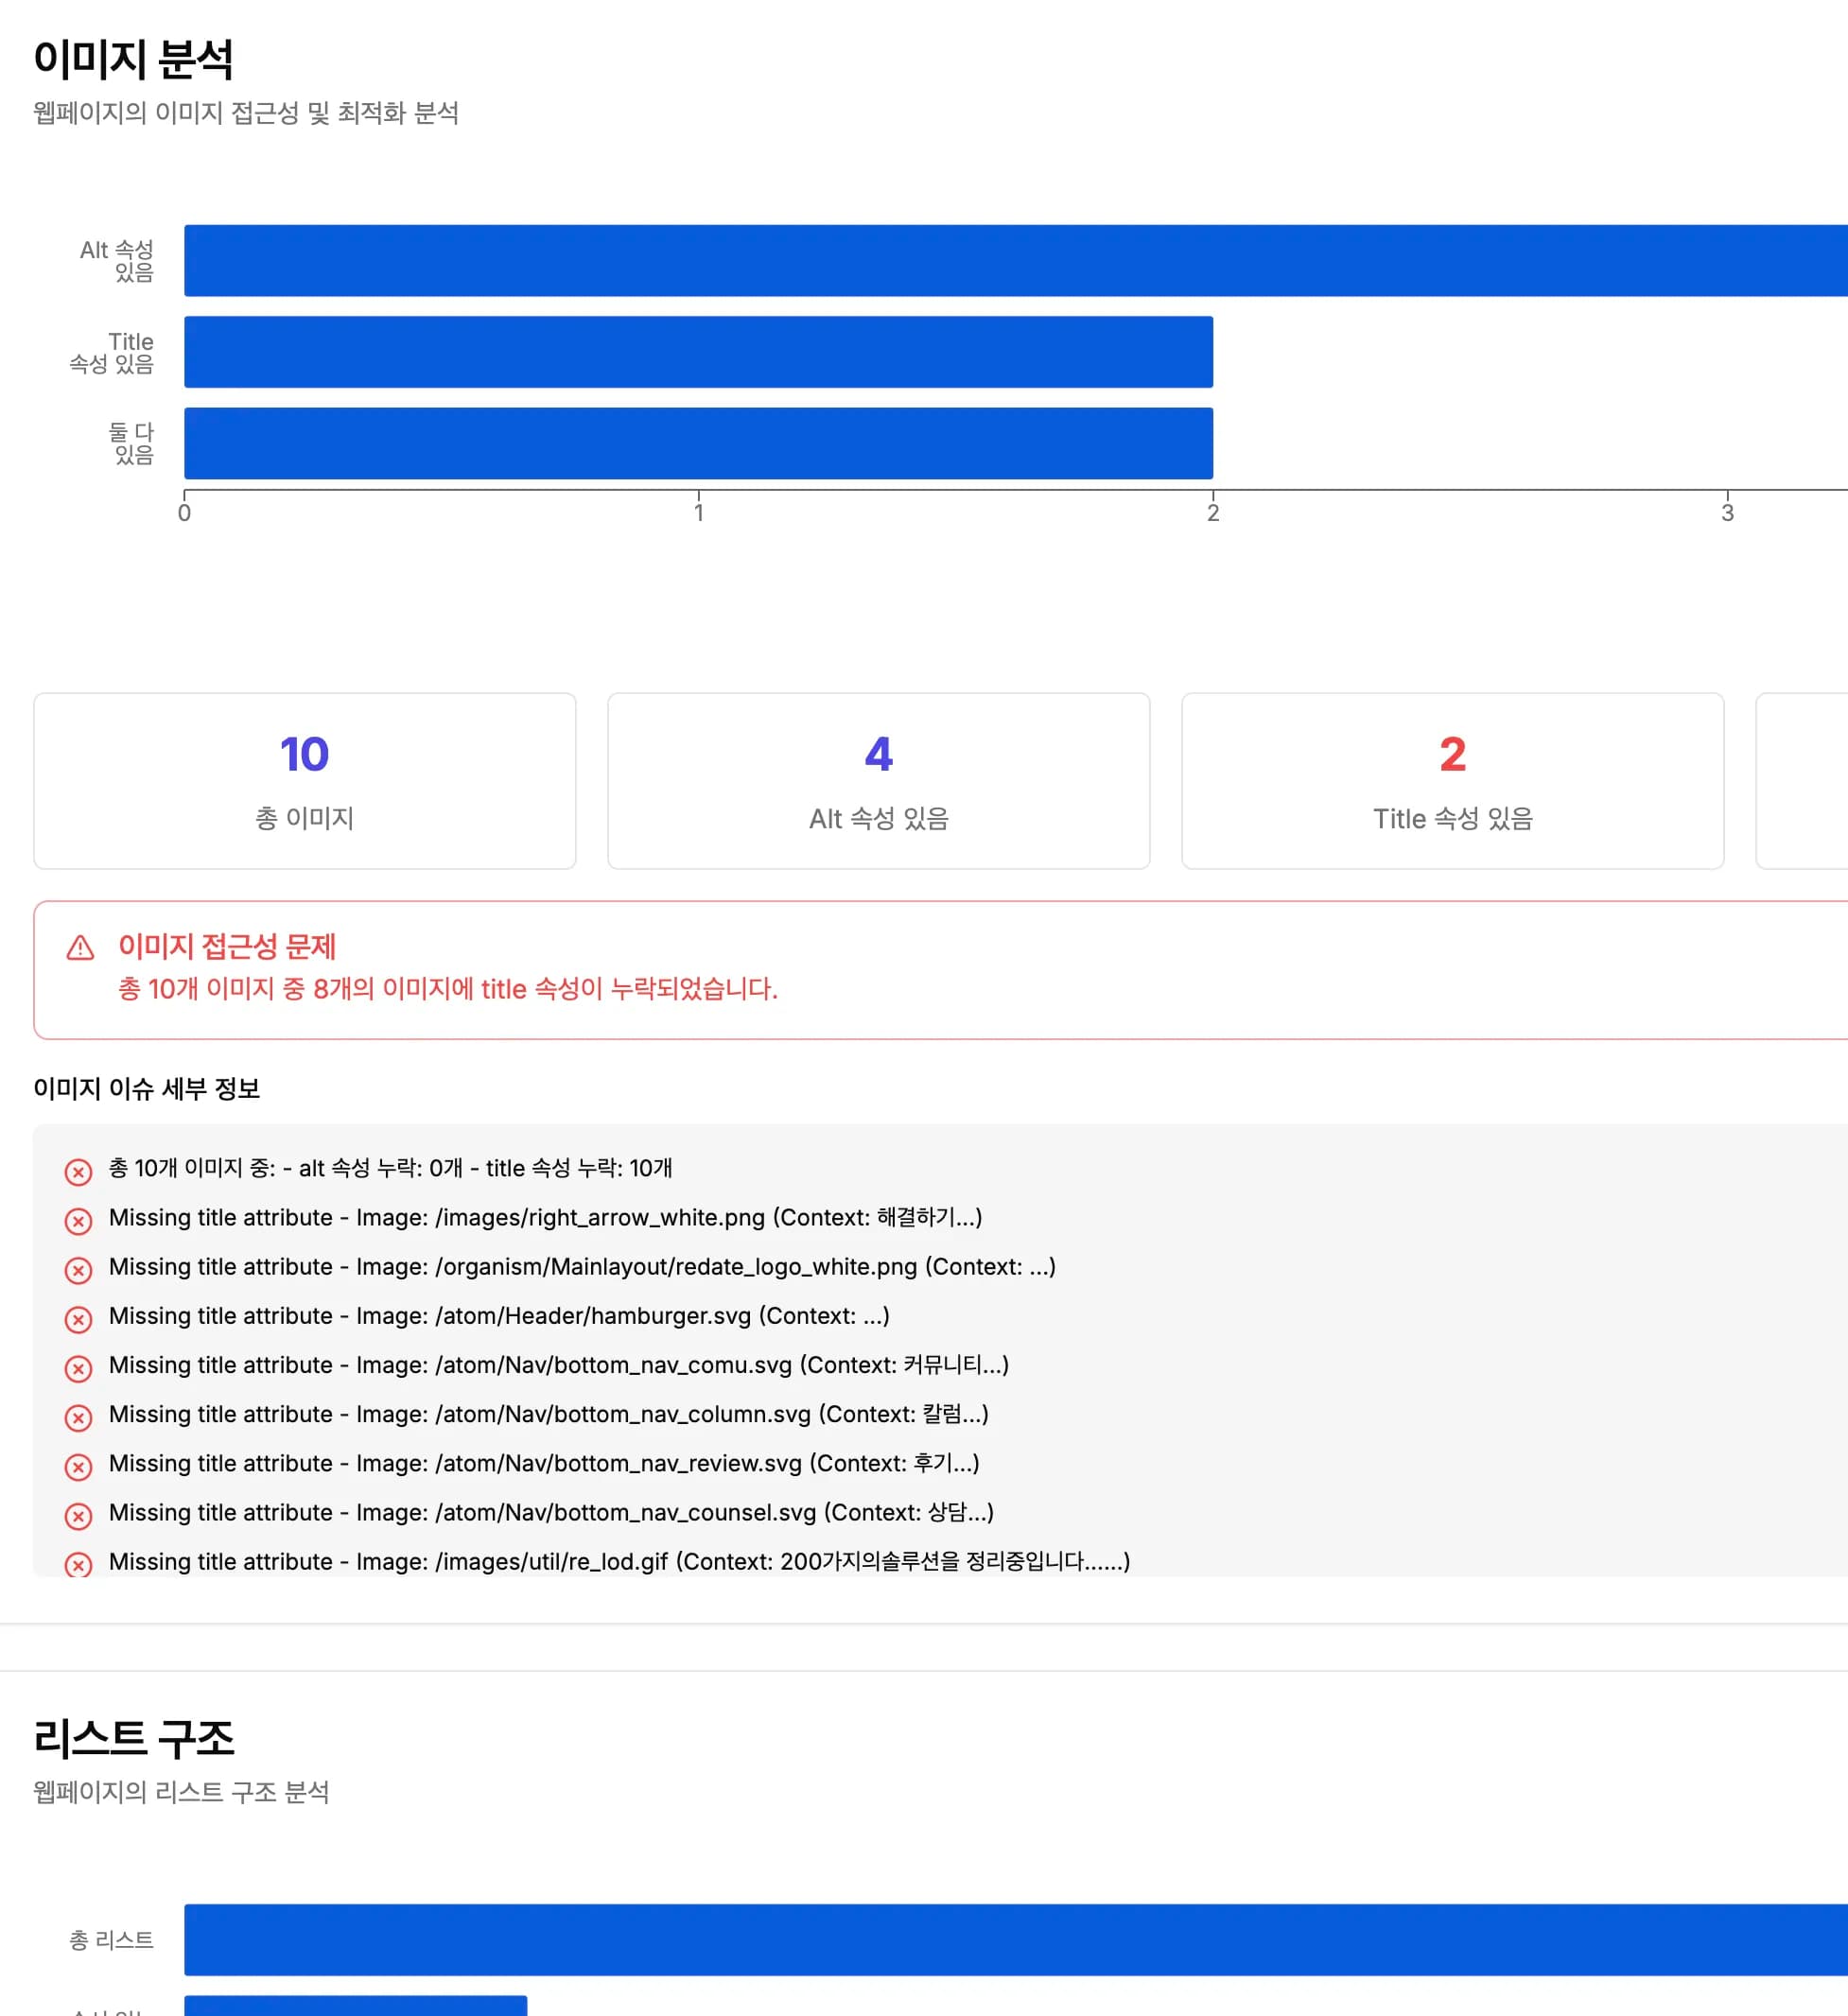Select the '총 이미지' stat card showing 10
Screen dimensions: 1848x2016
(305, 781)
